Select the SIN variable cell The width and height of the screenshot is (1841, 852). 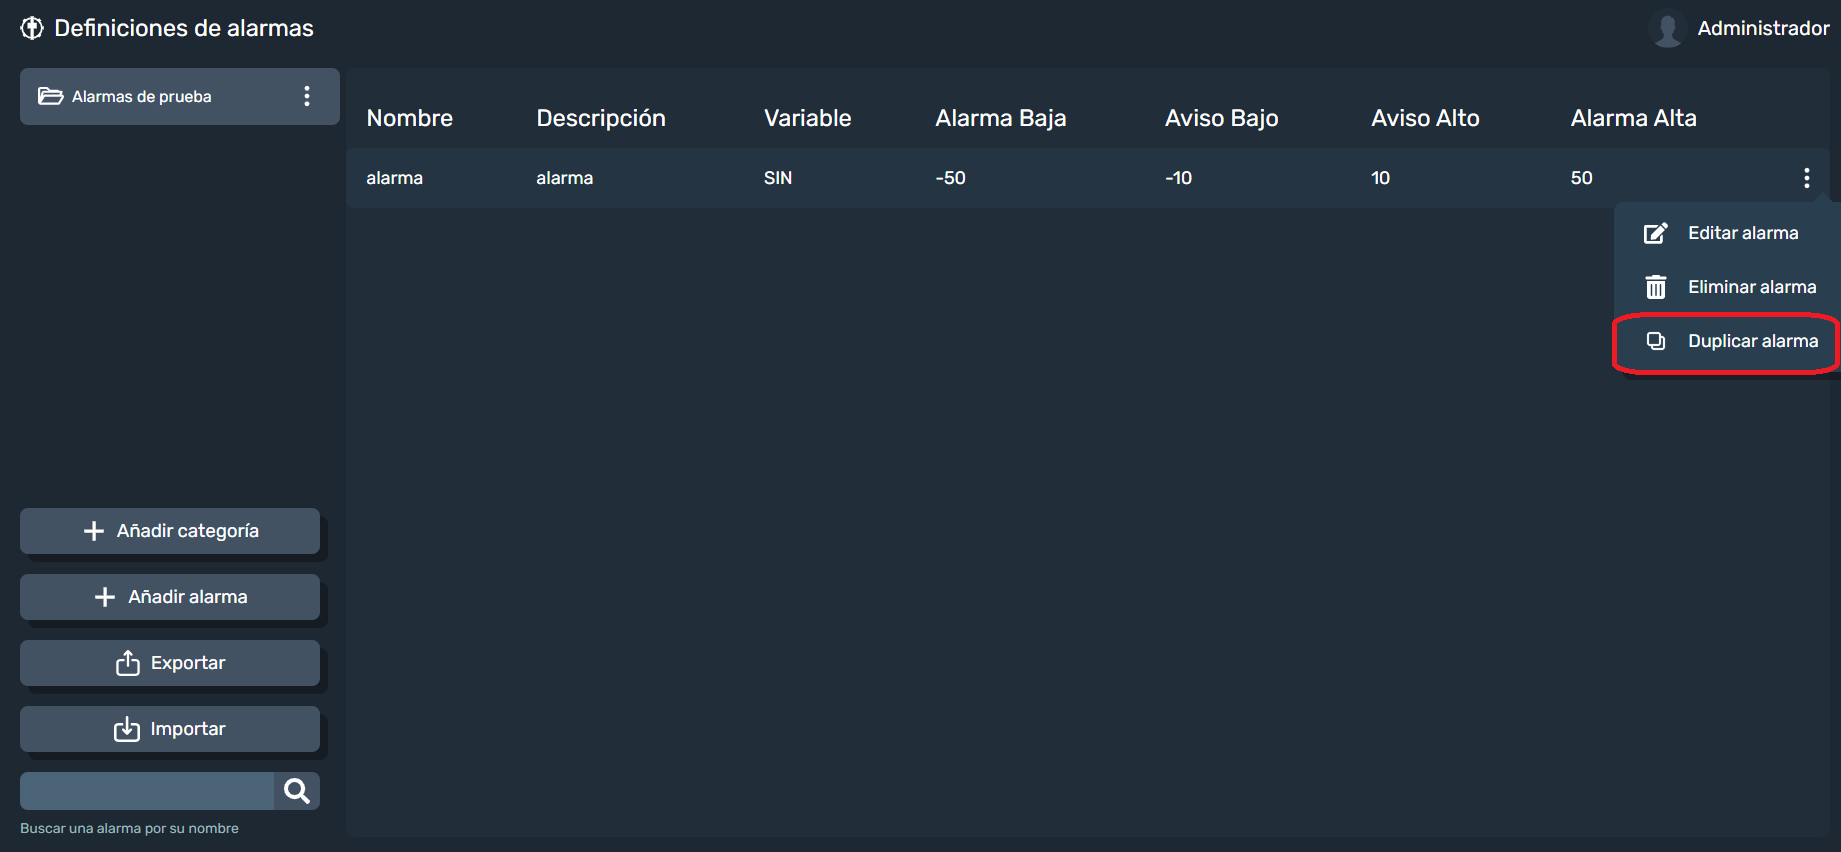click(778, 178)
